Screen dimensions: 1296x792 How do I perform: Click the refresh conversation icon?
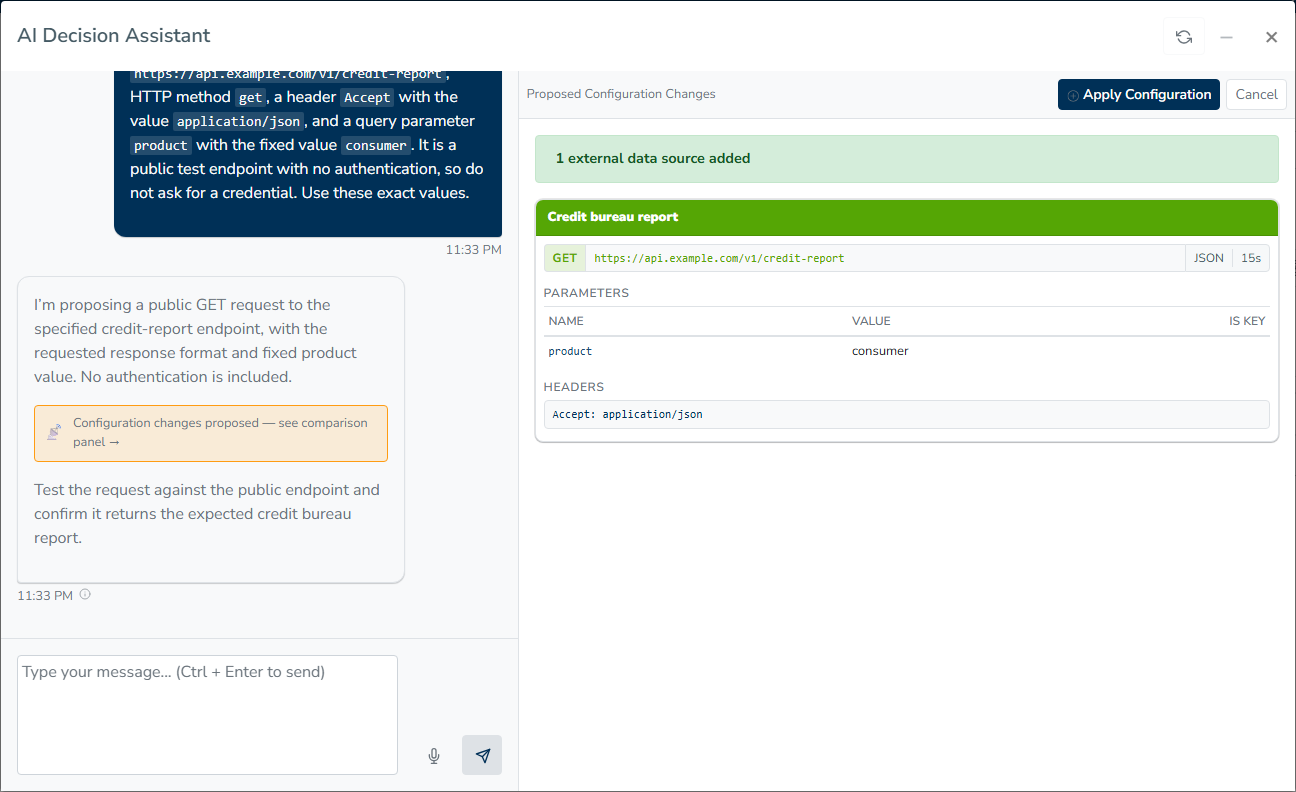coord(1184,37)
